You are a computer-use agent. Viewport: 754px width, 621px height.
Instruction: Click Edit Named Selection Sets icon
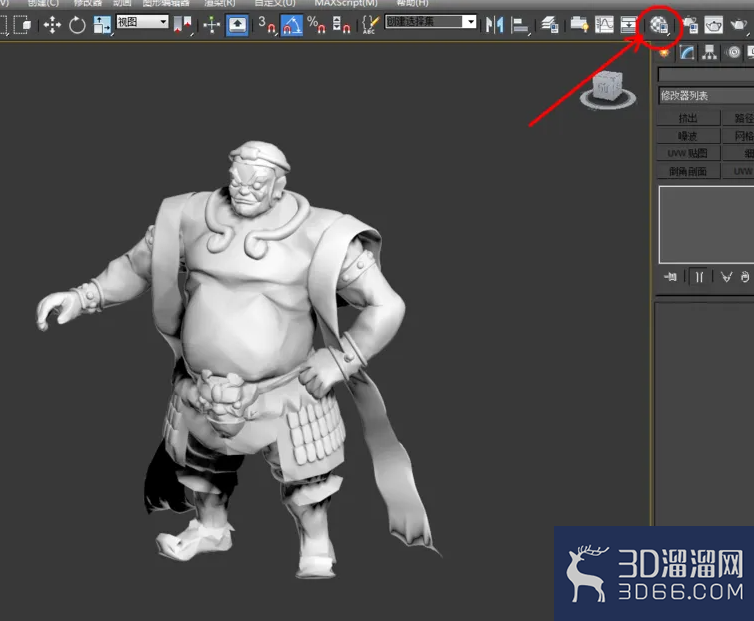tap(370, 25)
